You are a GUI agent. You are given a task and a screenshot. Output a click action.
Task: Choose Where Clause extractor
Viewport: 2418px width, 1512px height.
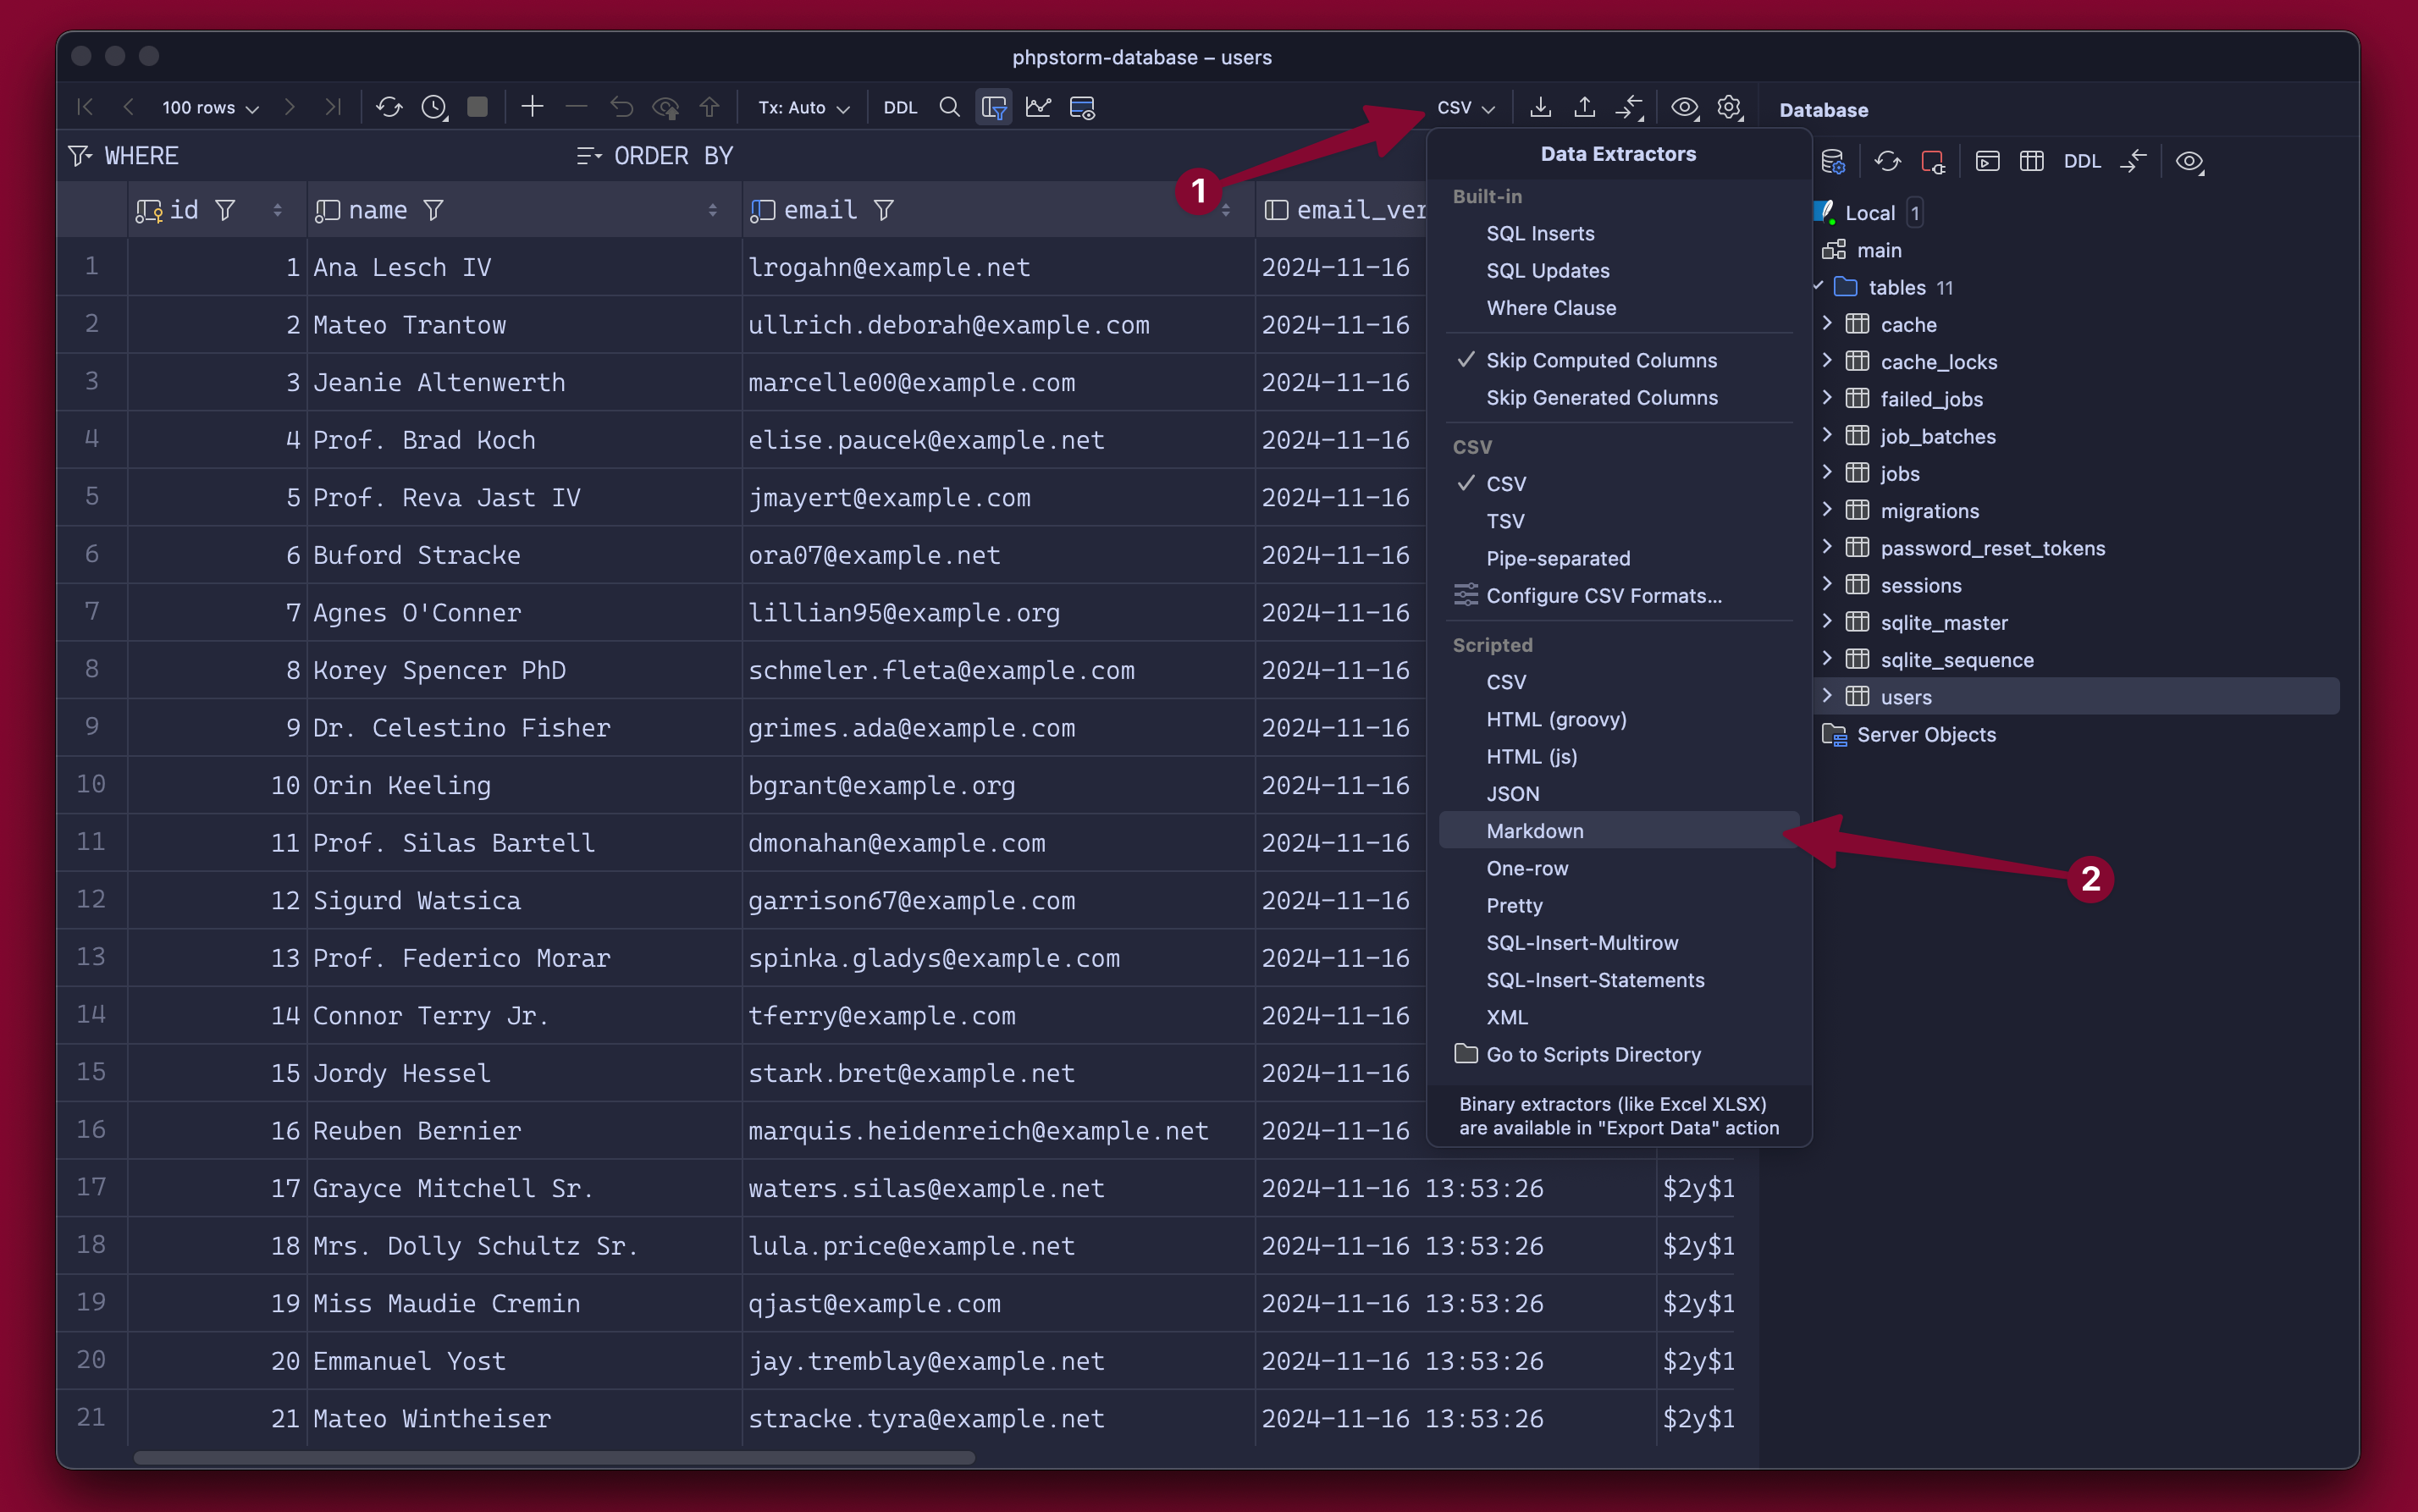[1618, 307]
